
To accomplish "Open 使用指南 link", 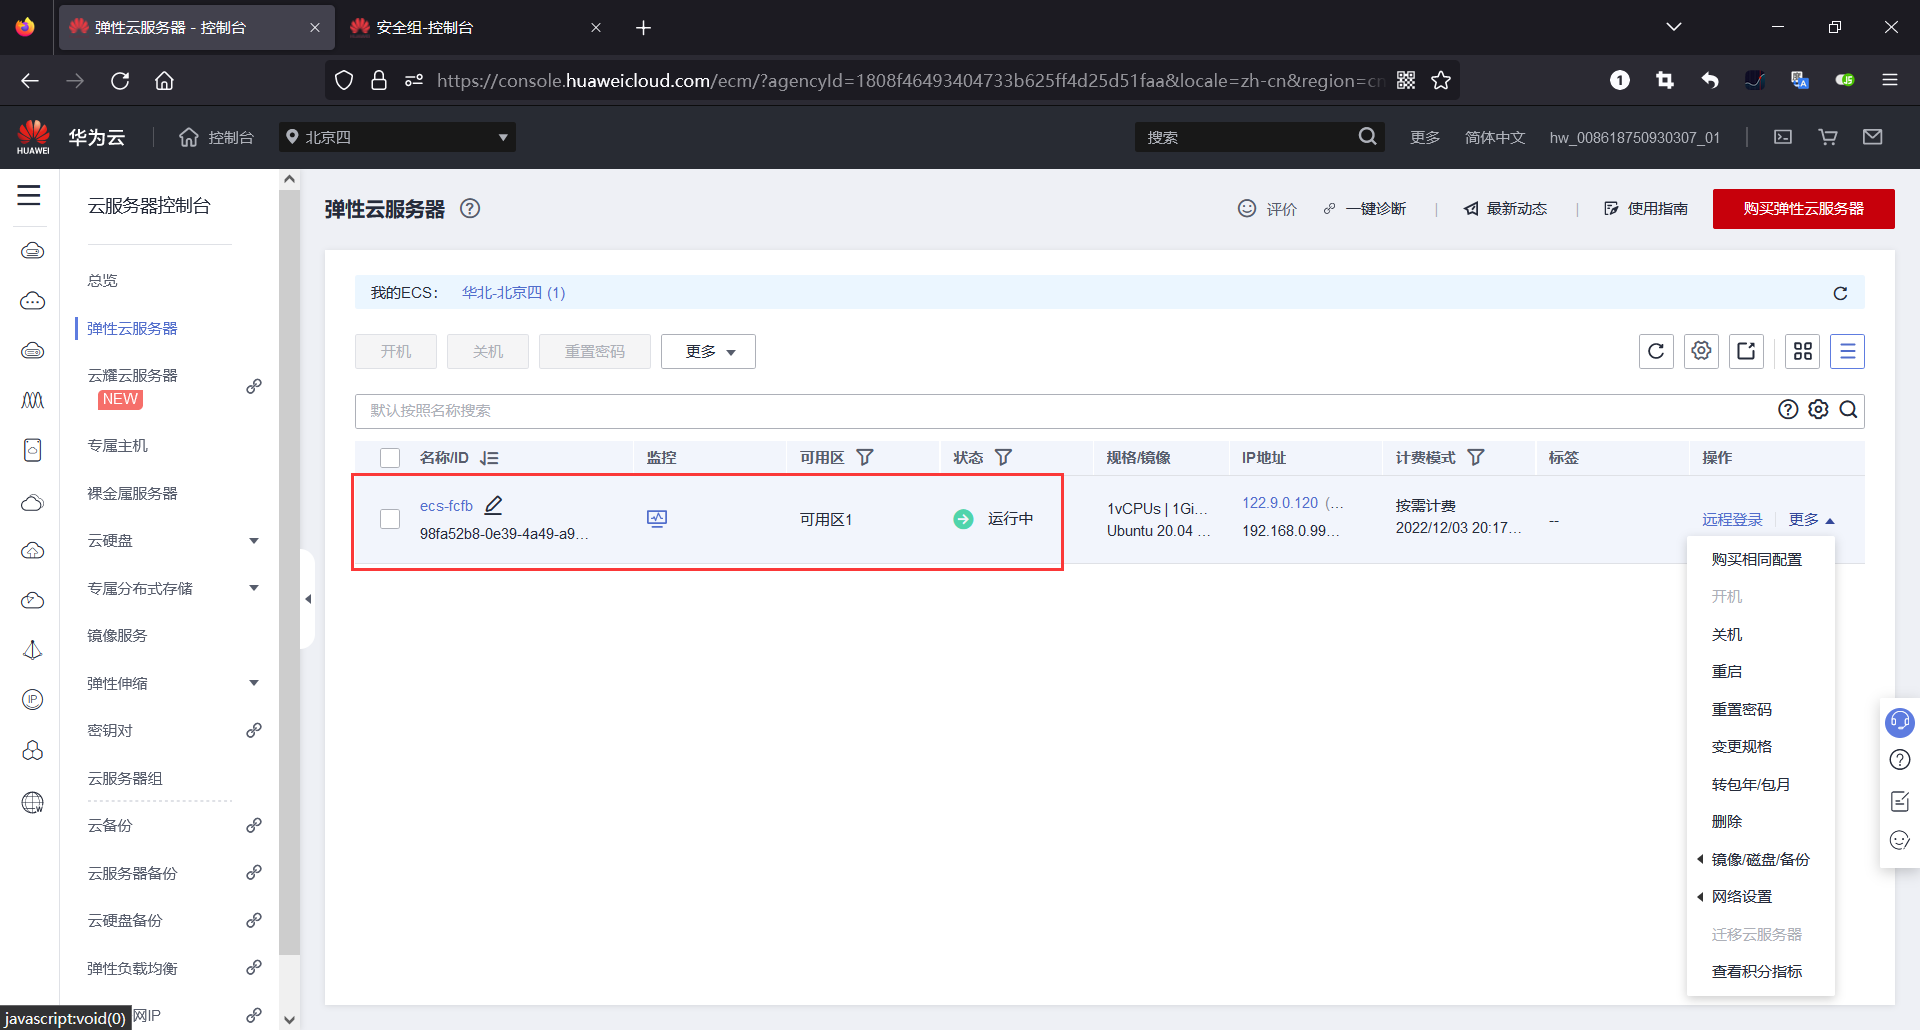I will 1645,209.
